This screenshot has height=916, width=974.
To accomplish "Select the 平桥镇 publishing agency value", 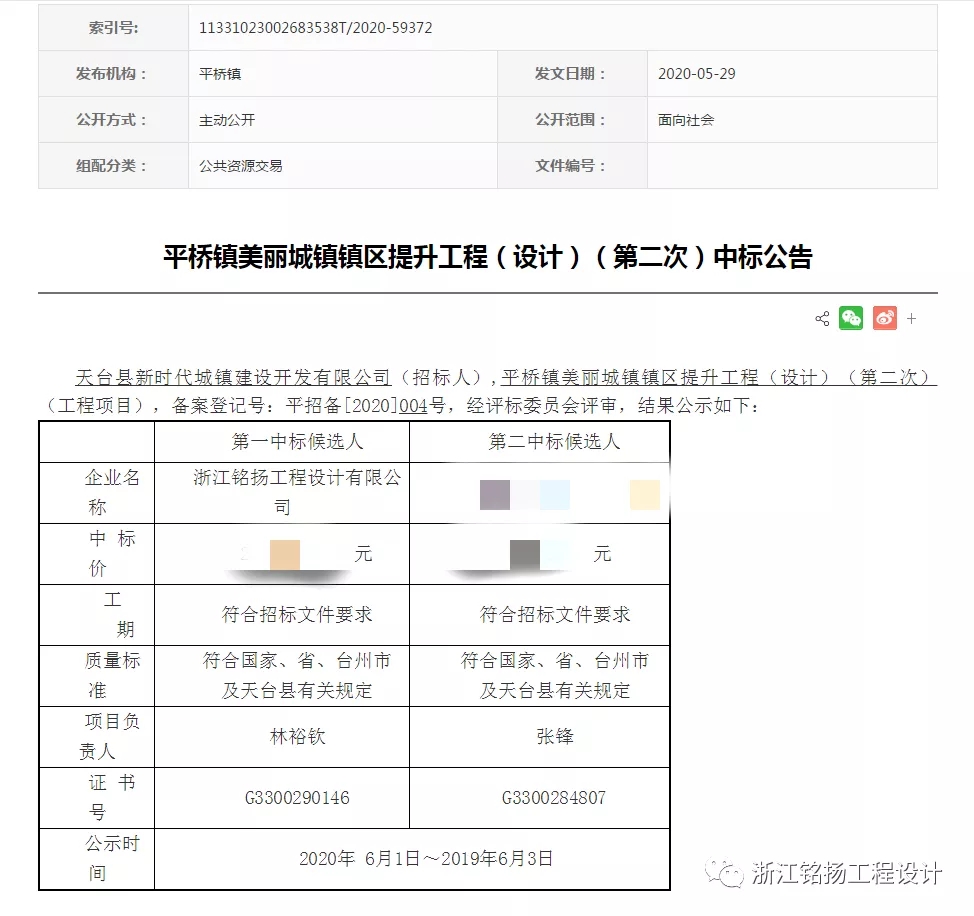I will pyautogui.click(x=220, y=74).
